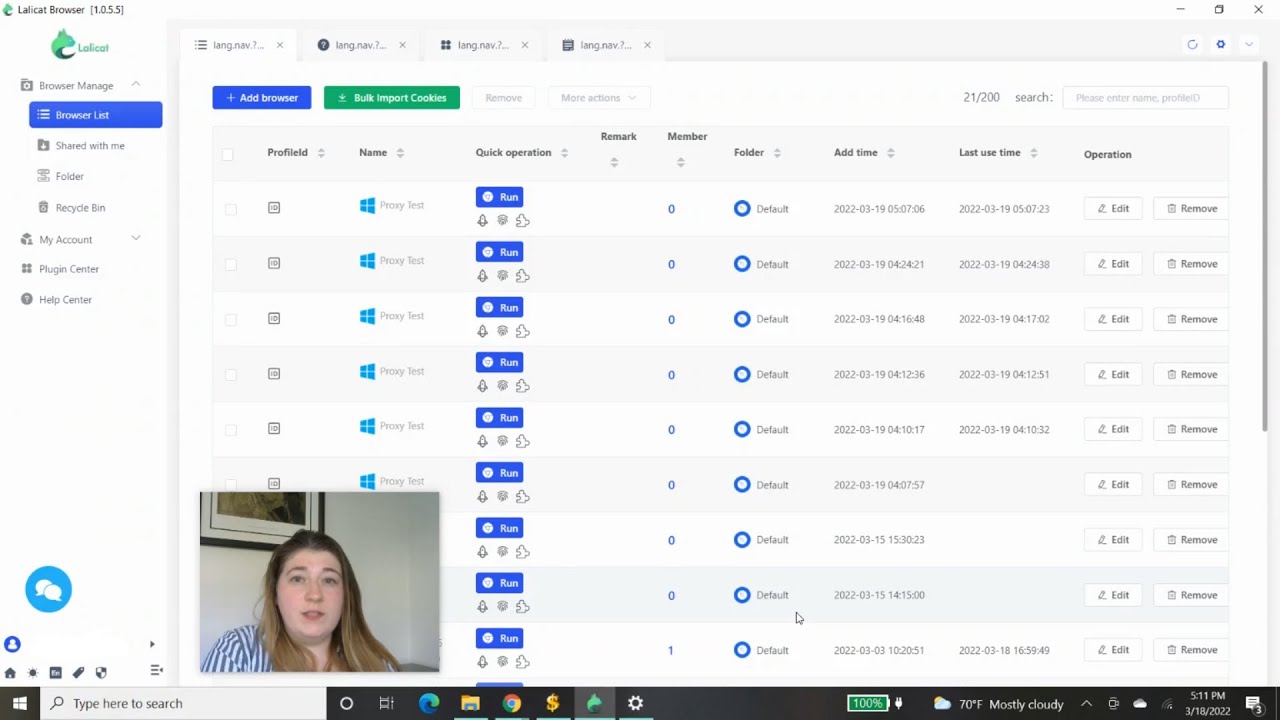This screenshot has height=720, width=1280.
Task: Click the home icon in sidebar footer
Action: [10, 673]
